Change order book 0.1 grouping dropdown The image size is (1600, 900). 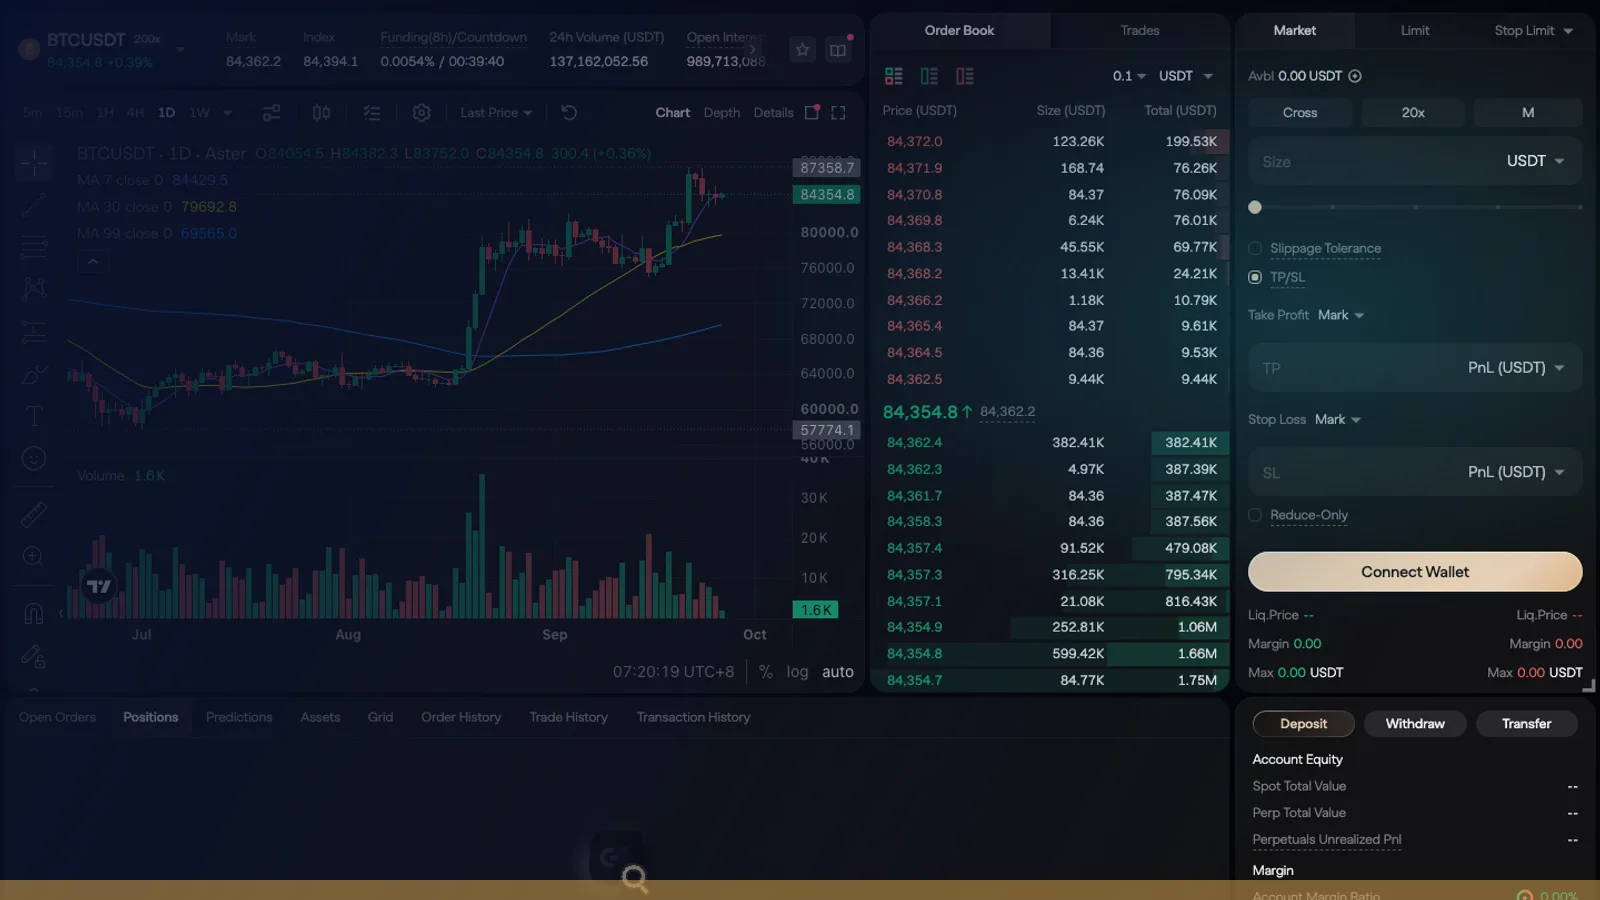click(1129, 76)
